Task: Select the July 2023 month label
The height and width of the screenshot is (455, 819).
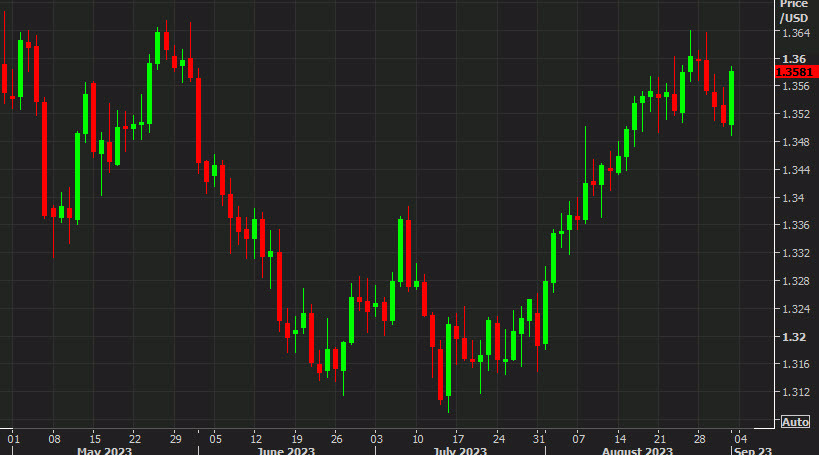Action: click(x=460, y=451)
